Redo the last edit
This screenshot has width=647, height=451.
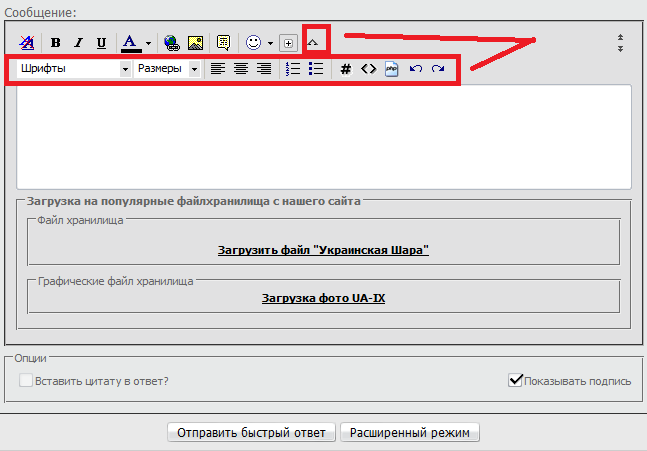click(x=438, y=68)
